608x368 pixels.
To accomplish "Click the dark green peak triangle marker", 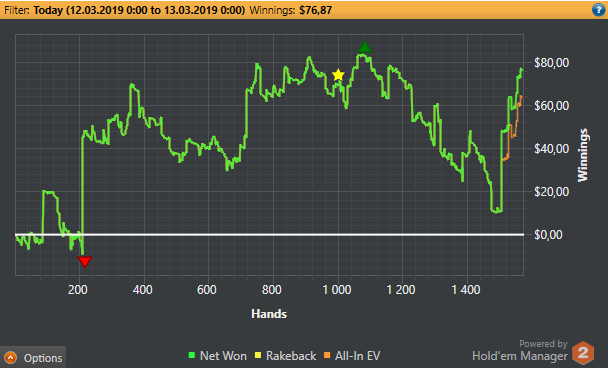I will [364, 47].
